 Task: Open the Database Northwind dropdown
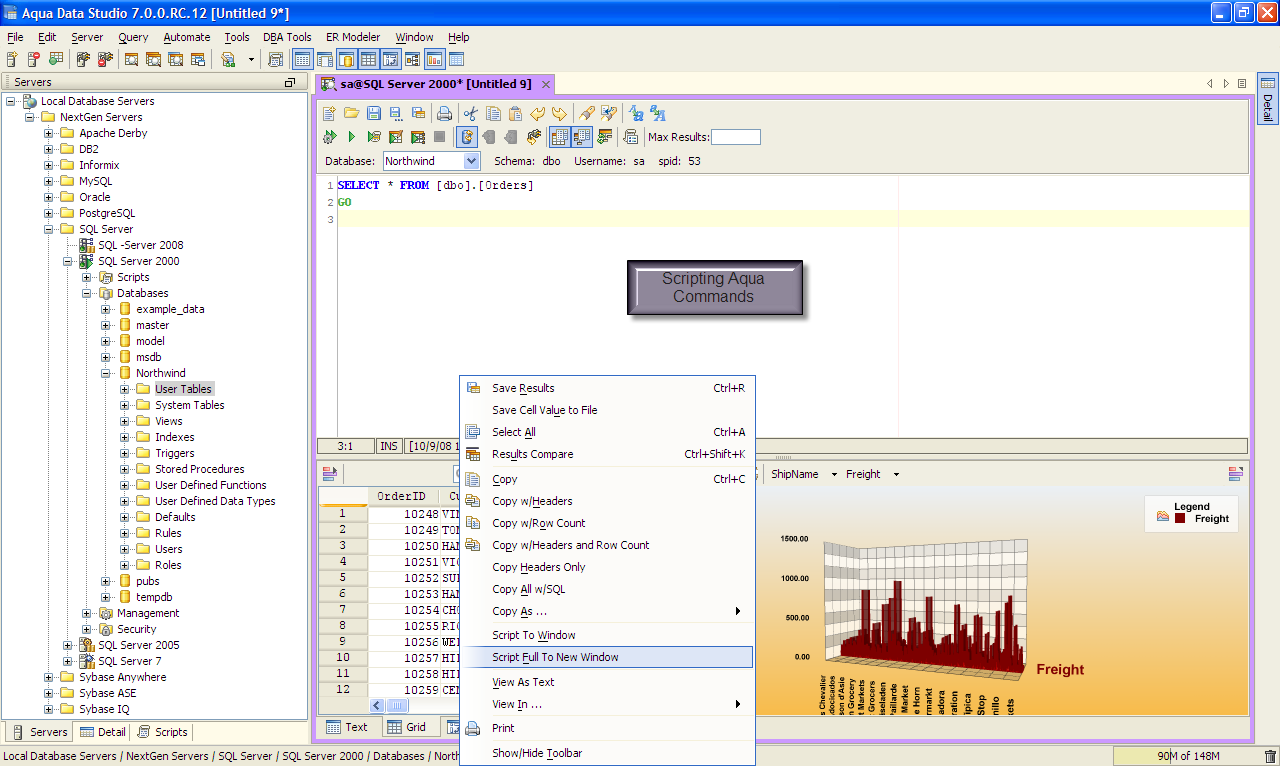coord(472,161)
